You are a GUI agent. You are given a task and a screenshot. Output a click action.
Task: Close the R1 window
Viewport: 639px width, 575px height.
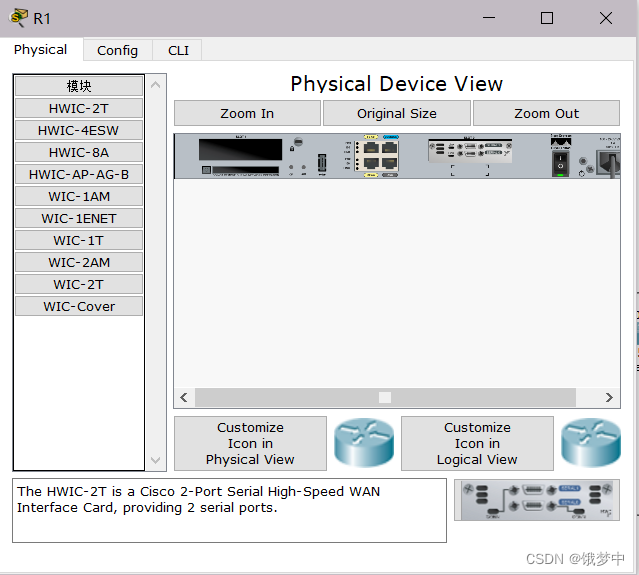pos(606,18)
